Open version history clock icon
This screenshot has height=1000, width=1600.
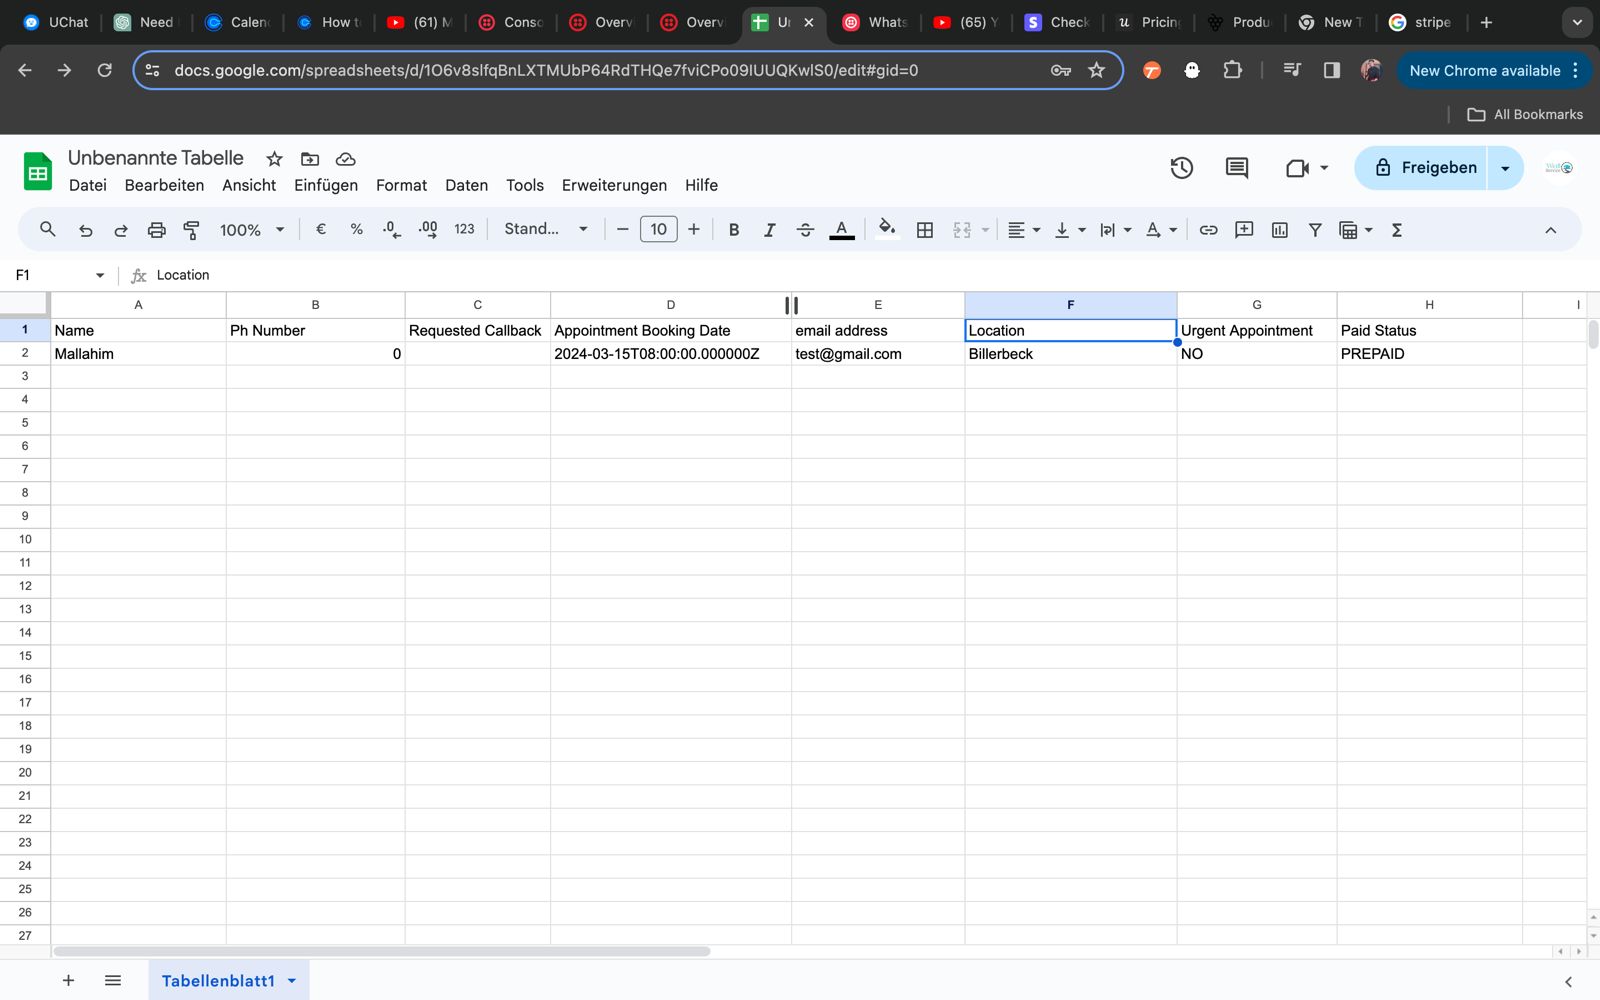1181,168
